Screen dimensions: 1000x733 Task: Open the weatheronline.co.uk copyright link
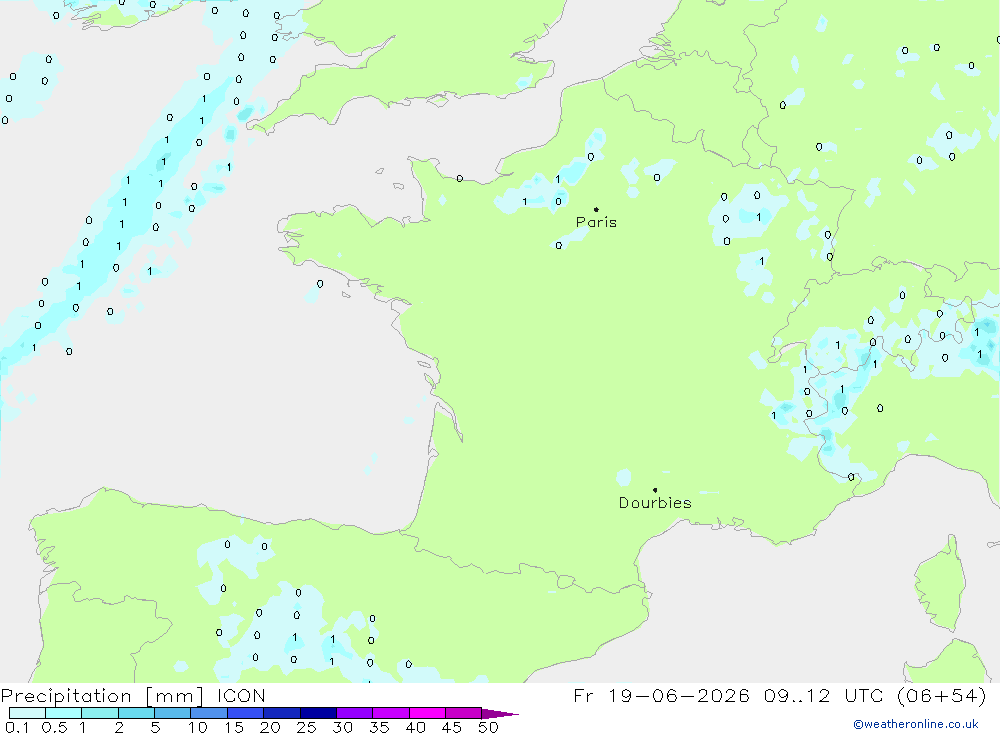click(x=916, y=724)
